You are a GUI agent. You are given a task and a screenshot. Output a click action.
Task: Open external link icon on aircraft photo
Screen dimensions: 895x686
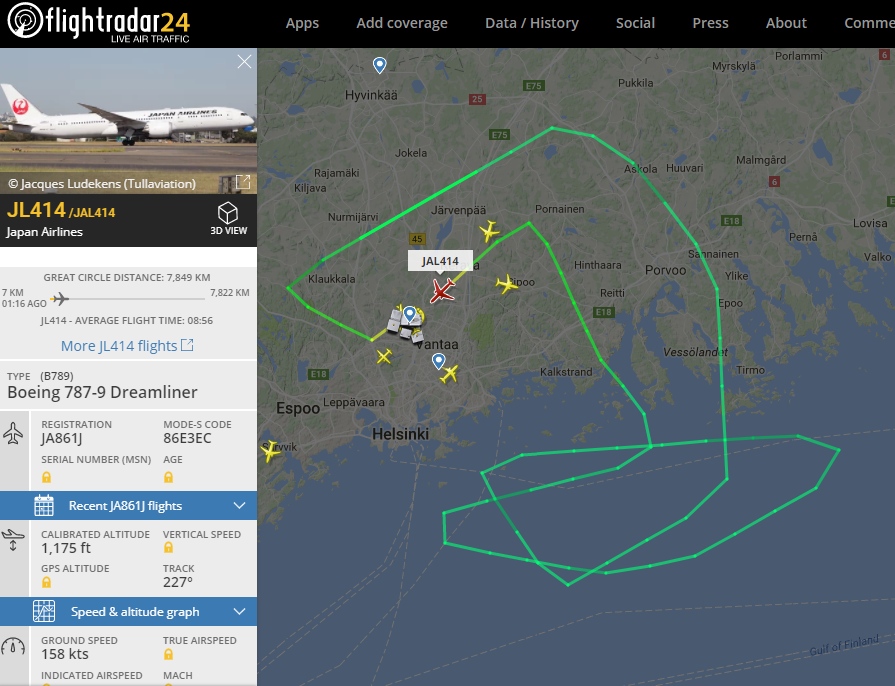click(x=243, y=182)
